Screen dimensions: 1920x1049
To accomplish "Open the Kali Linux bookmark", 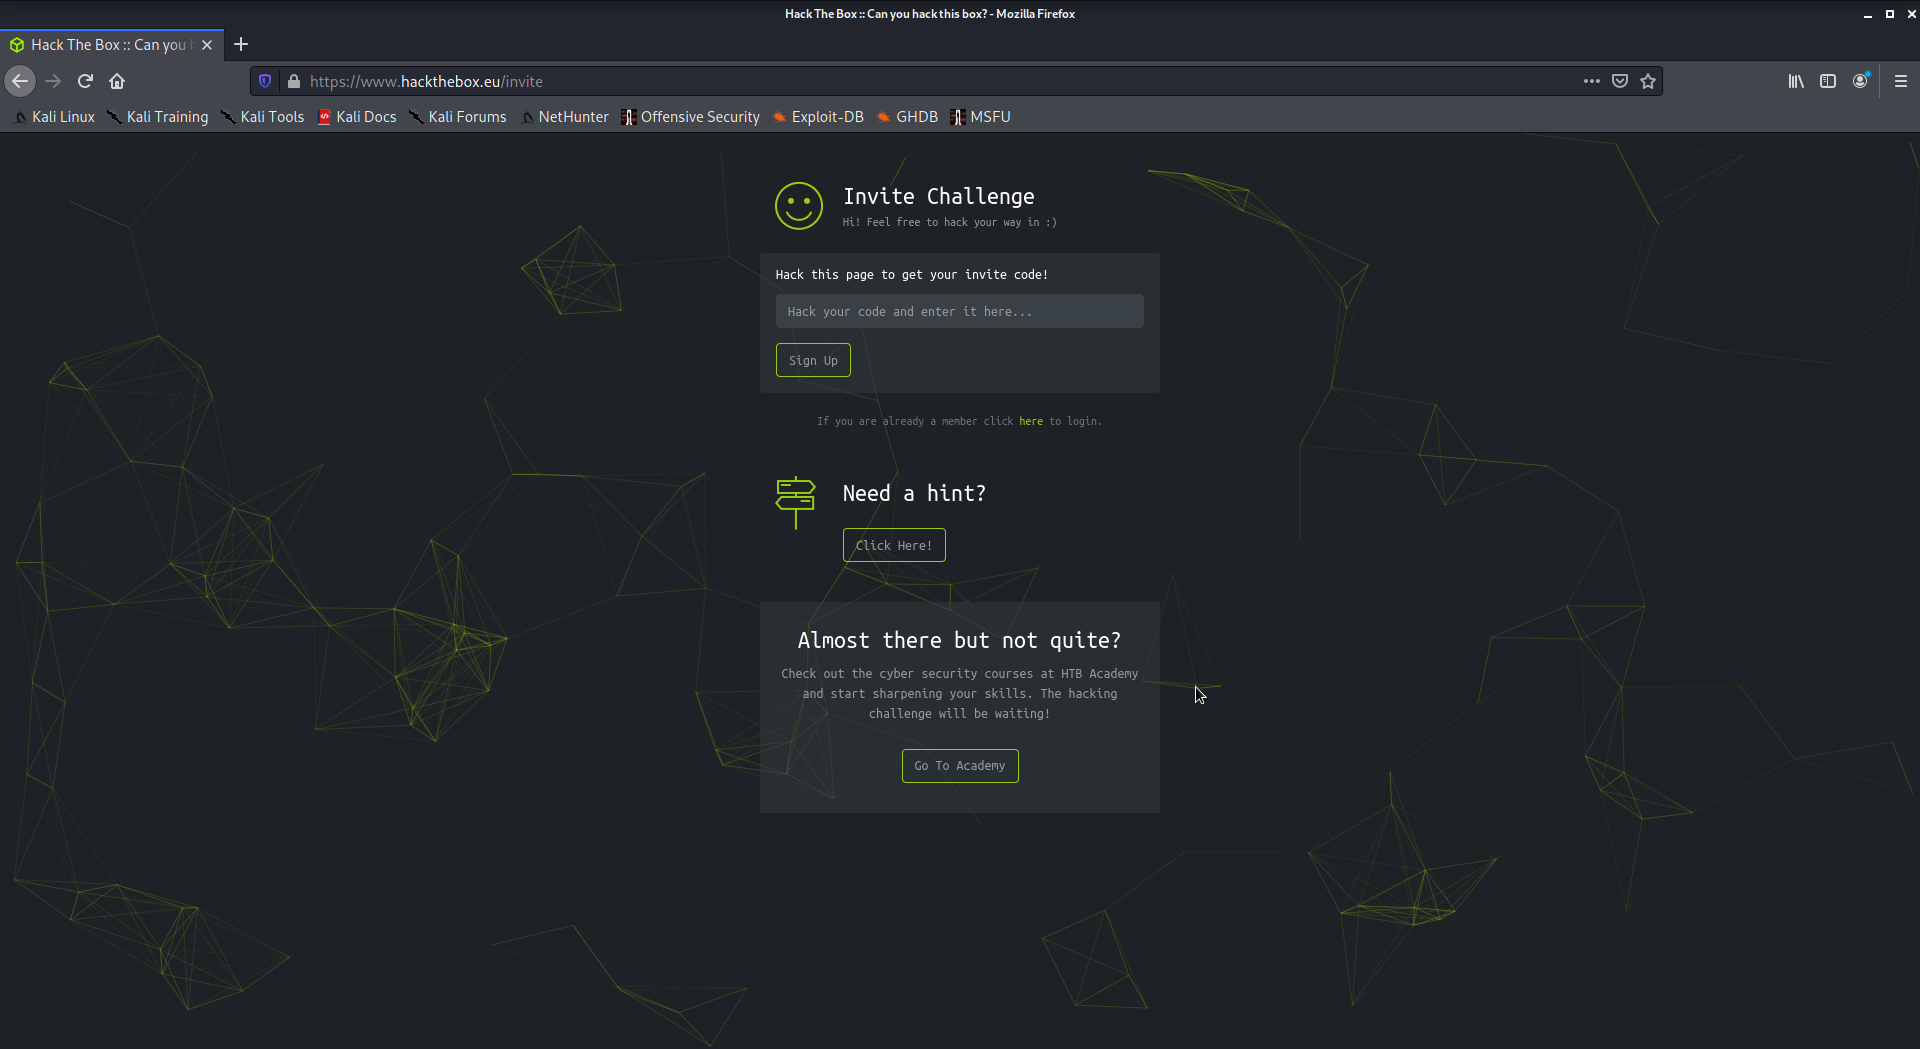I will click(54, 117).
